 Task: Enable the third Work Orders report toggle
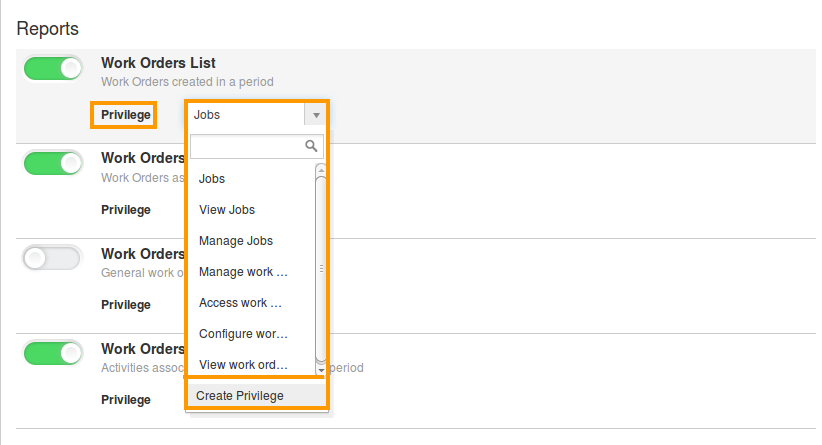(x=52, y=258)
